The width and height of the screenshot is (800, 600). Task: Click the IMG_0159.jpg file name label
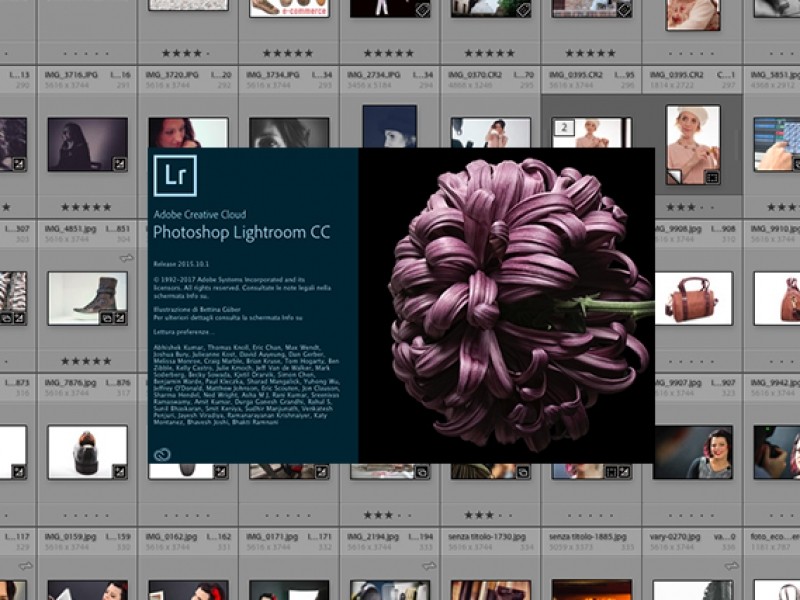pyautogui.click(x=70, y=537)
